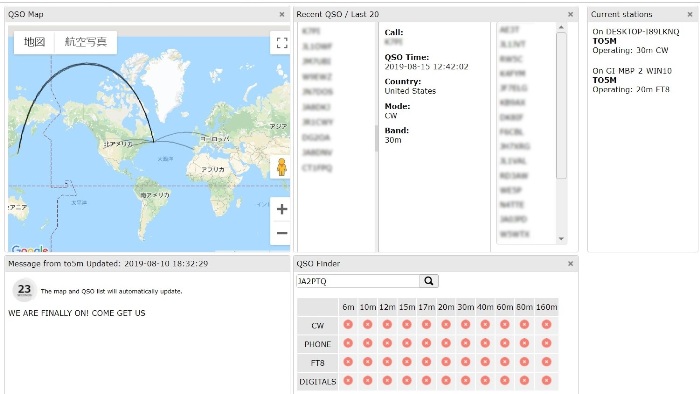This screenshot has width=700, height=394.
Task: Click the 北アメリカ label on the map
Action: (x=118, y=144)
